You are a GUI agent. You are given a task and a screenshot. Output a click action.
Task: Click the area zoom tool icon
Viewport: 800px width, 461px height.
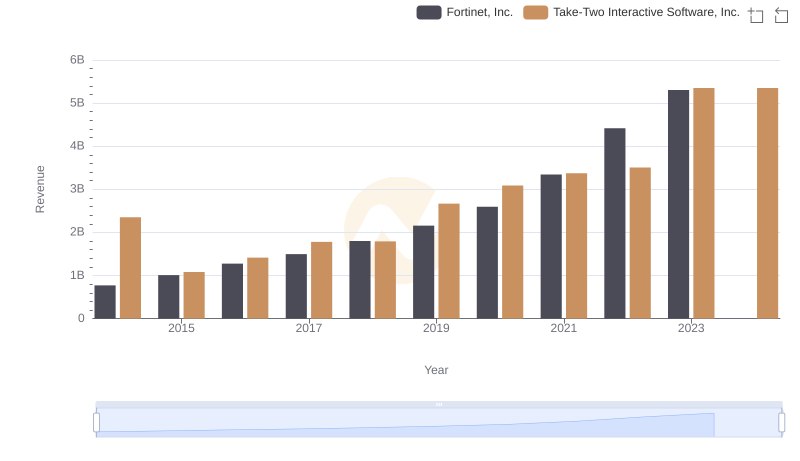point(756,15)
